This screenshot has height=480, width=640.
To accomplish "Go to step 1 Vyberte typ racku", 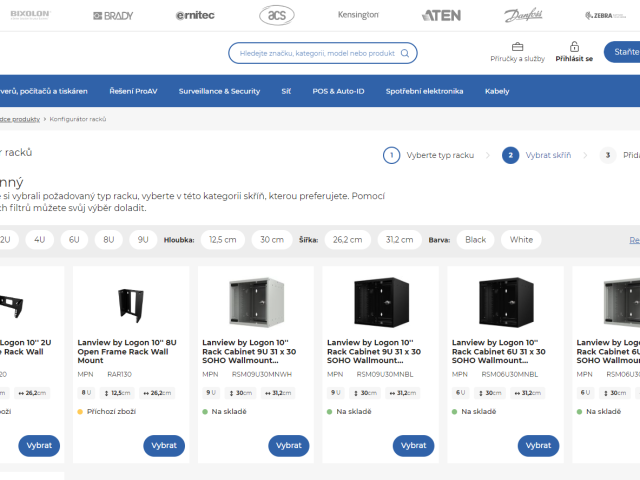I will [x=429, y=155].
